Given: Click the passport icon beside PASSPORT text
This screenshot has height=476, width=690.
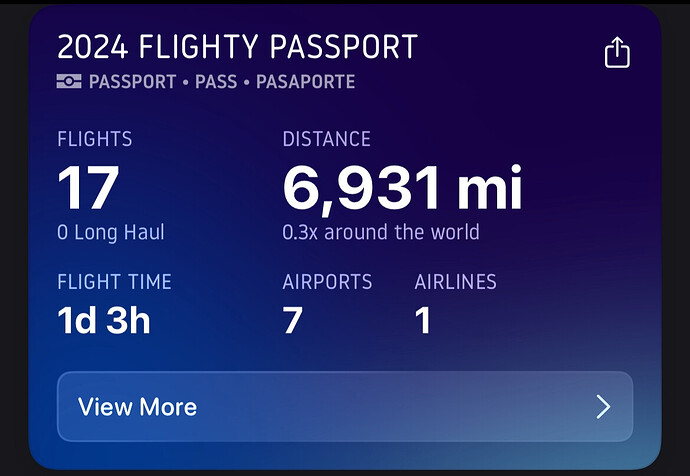Looking at the screenshot, I should click(69, 81).
